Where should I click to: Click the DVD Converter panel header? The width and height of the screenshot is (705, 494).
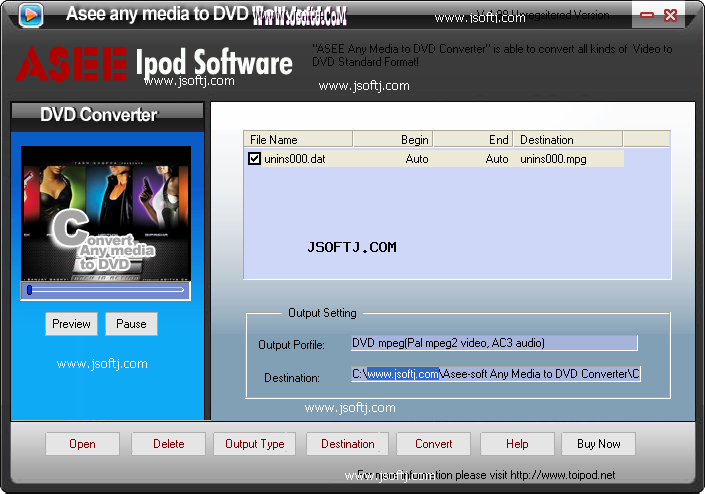click(x=107, y=116)
